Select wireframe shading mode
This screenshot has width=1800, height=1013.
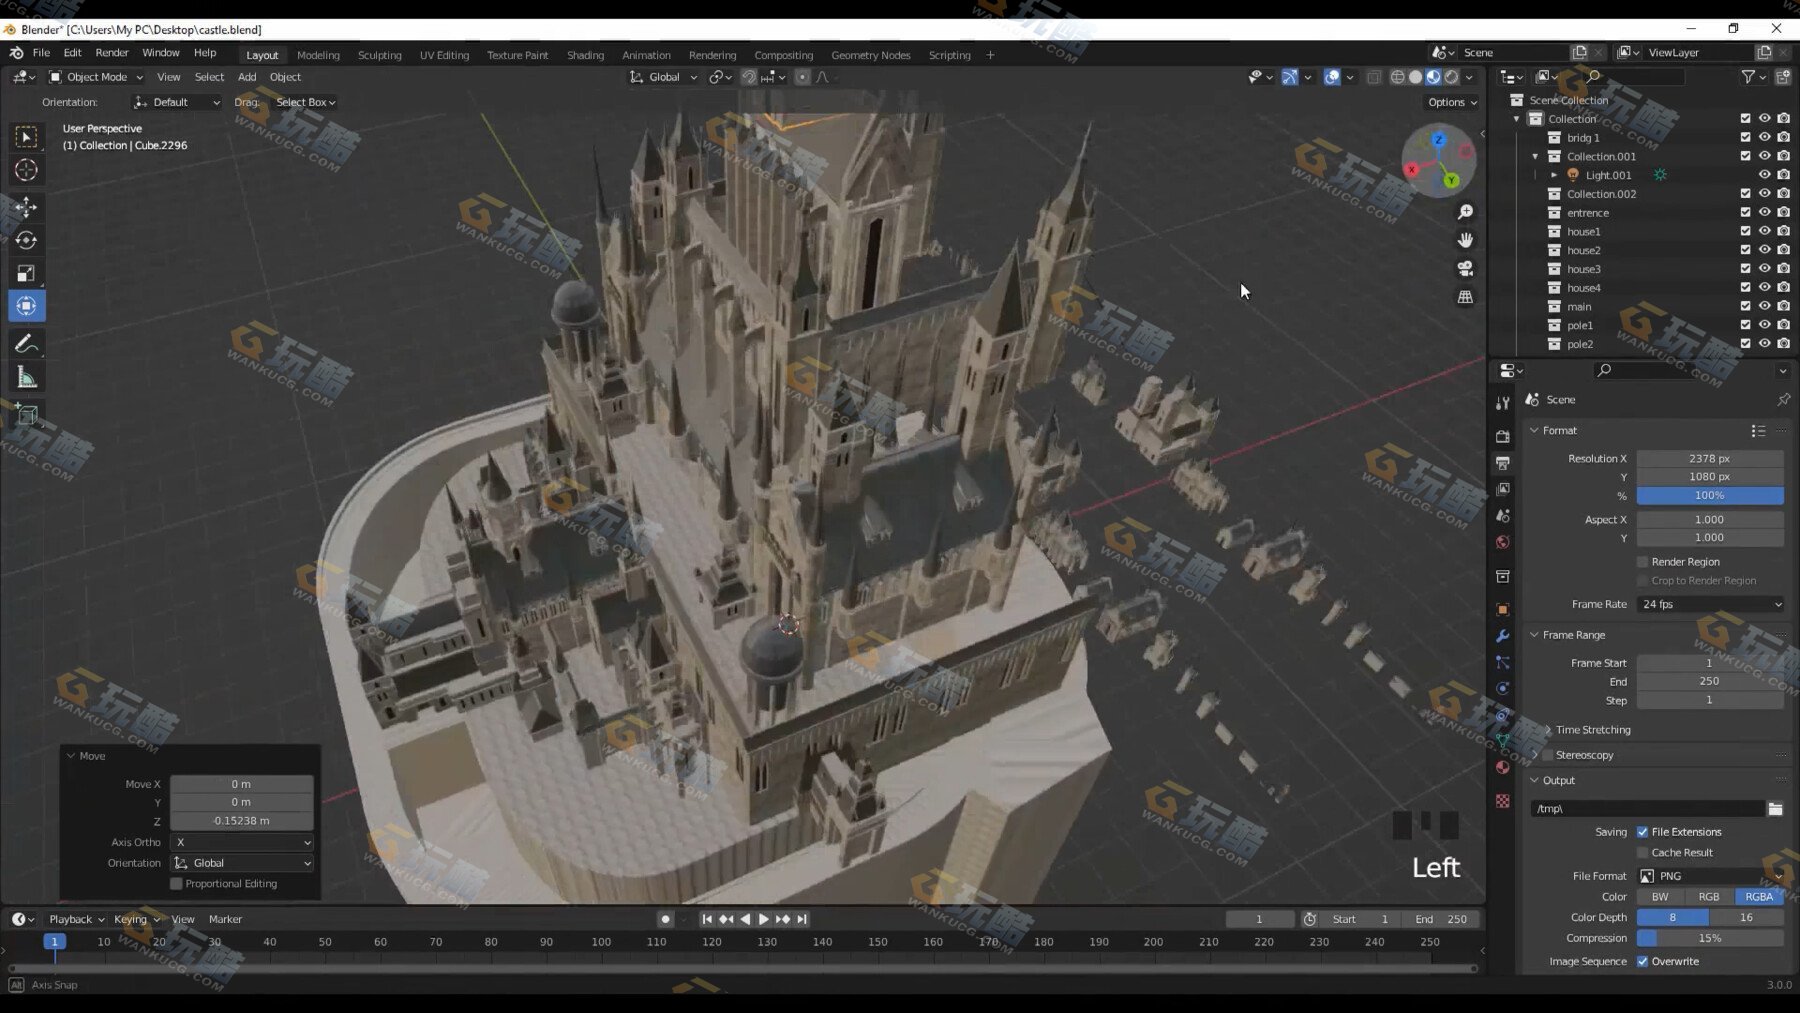[1397, 77]
